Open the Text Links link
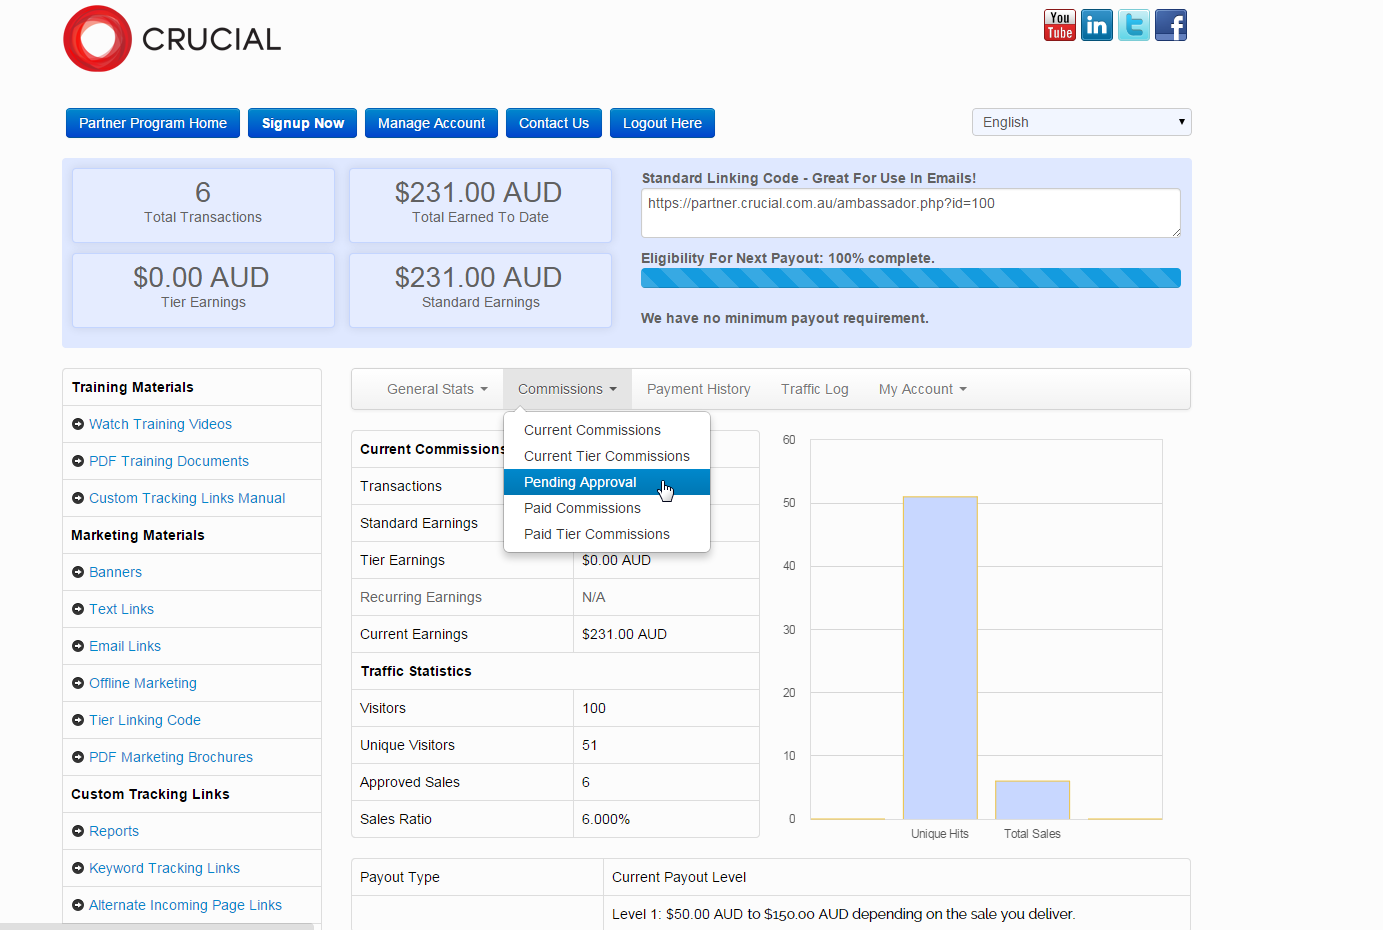The image size is (1383, 930). (x=121, y=609)
